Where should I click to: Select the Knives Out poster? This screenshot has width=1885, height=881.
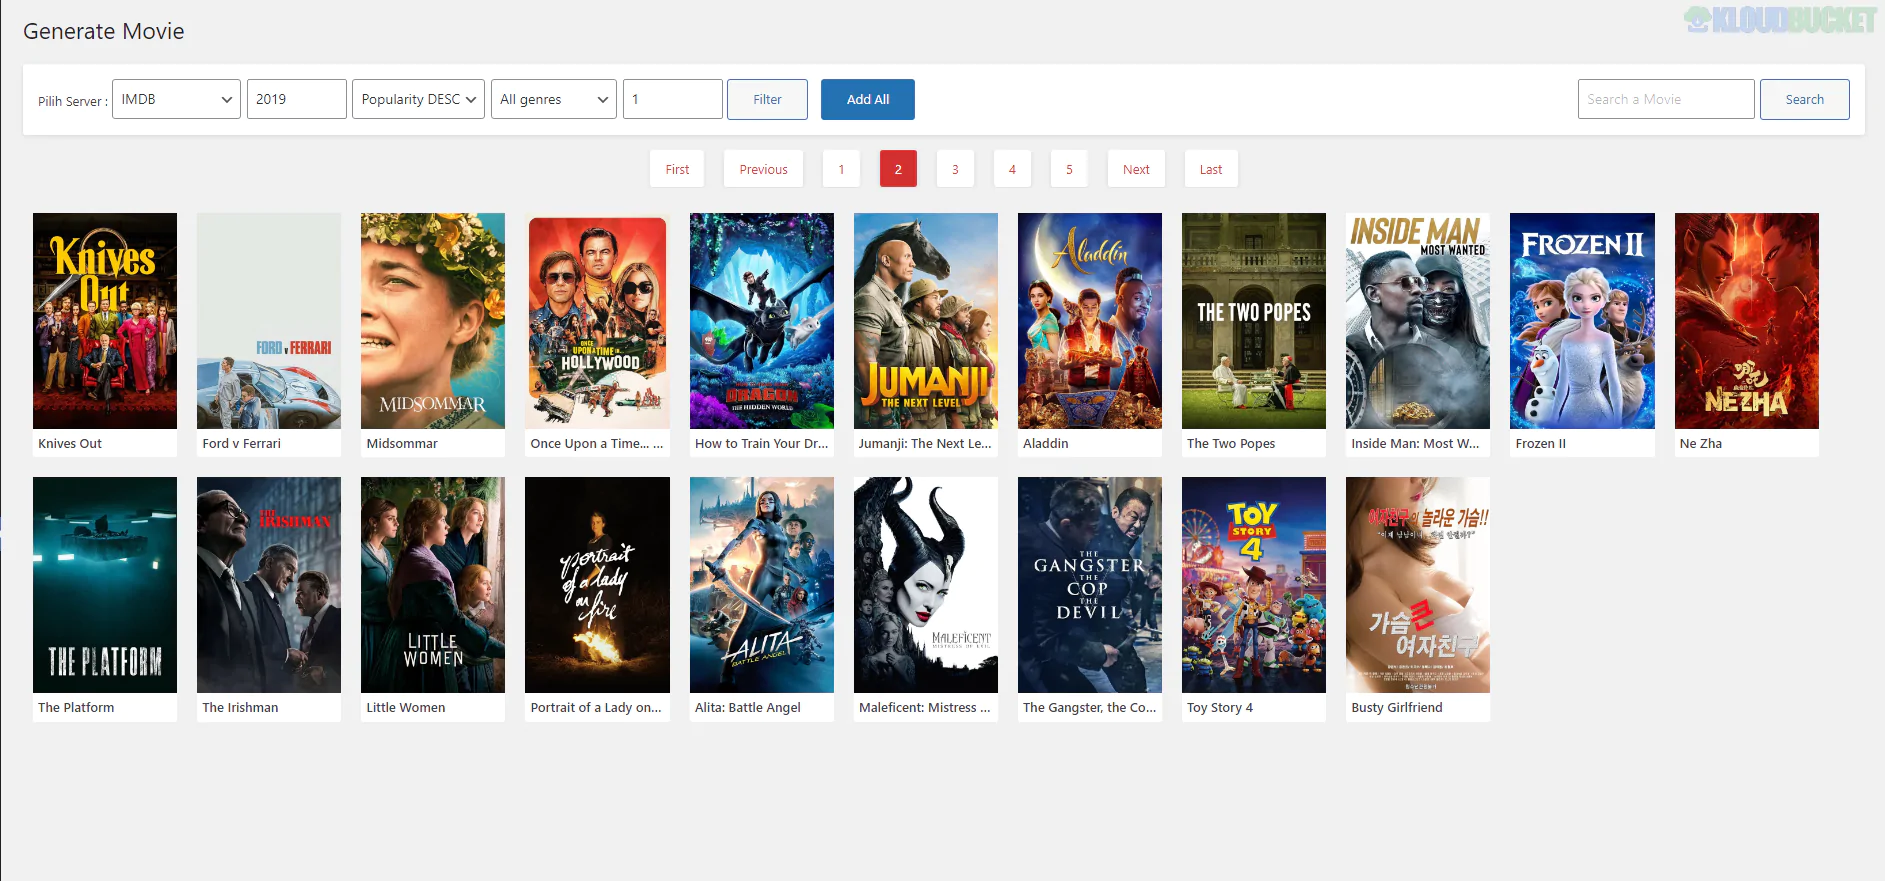tap(105, 321)
